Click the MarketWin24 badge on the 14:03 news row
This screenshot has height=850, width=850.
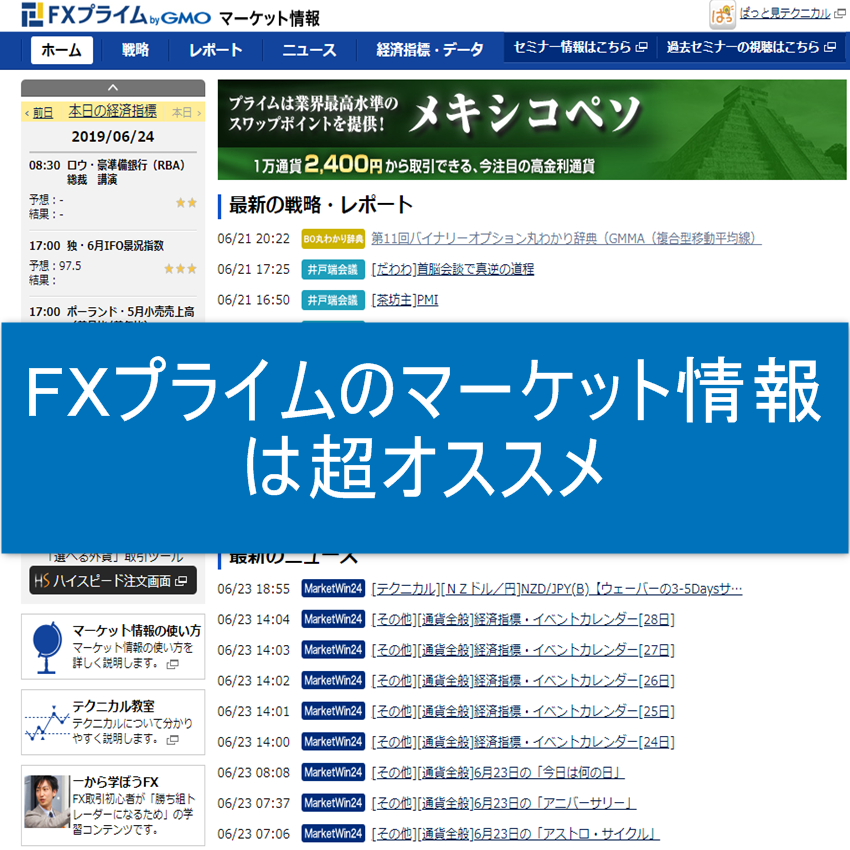click(x=333, y=650)
